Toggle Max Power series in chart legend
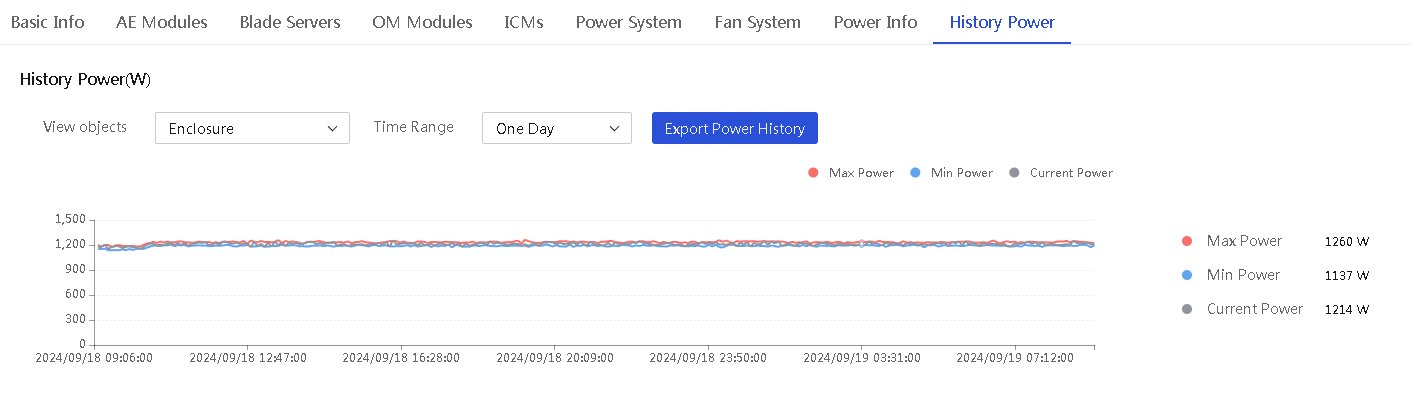 click(851, 173)
